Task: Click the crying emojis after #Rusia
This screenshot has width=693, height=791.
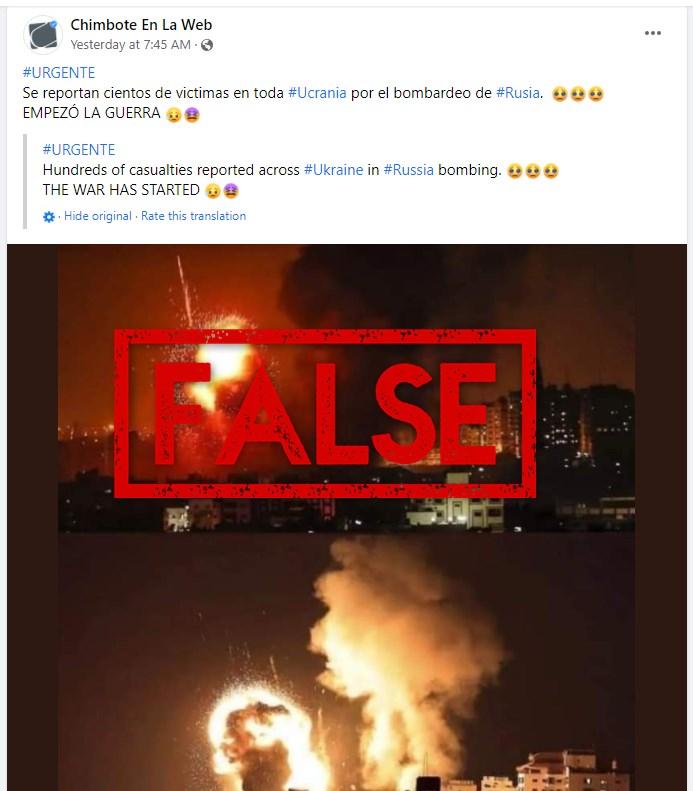Action: click(578, 94)
